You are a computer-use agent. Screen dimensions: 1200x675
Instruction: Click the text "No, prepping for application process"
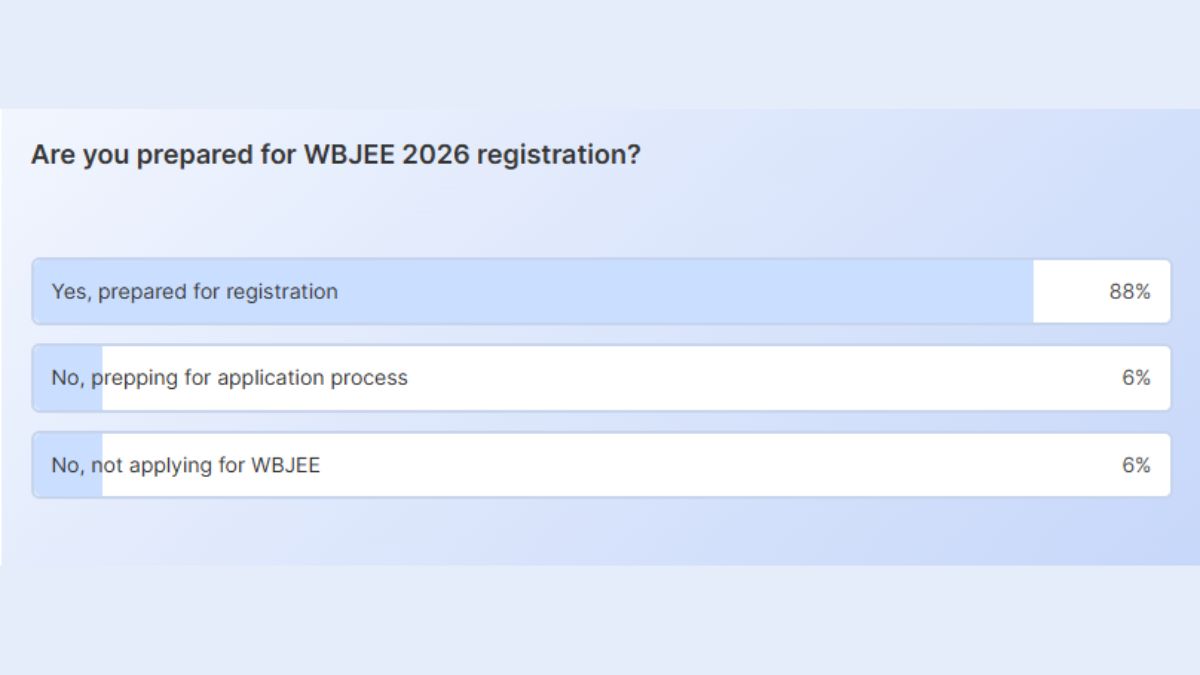click(x=229, y=378)
